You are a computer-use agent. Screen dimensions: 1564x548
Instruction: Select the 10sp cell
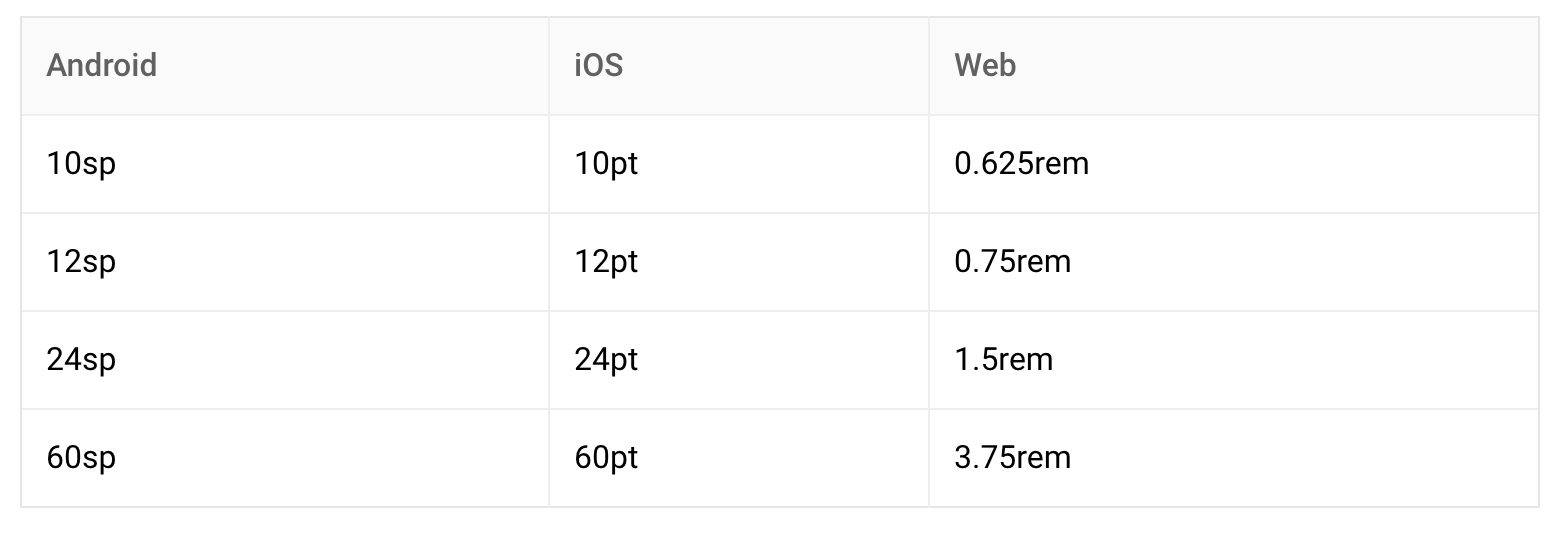tap(285, 164)
